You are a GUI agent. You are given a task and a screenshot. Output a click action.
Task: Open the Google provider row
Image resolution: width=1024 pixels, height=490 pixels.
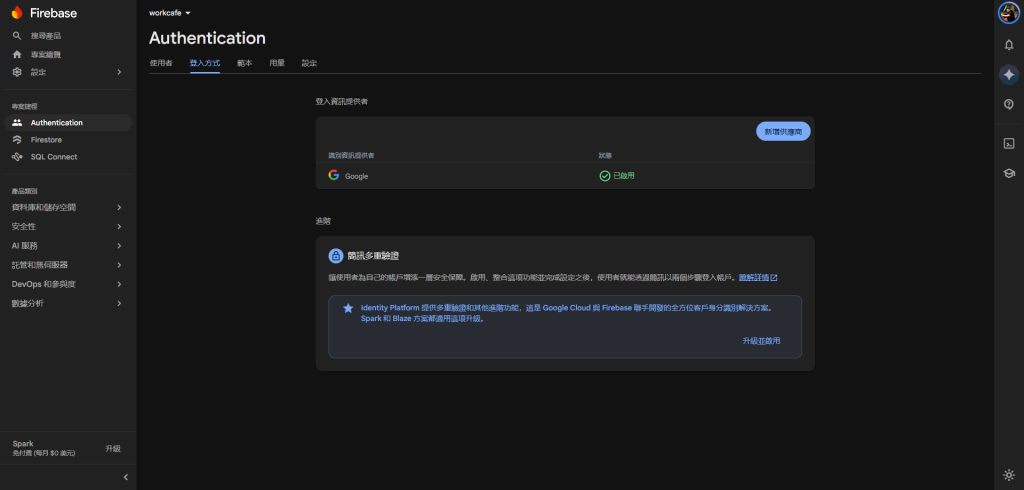(565, 176)
